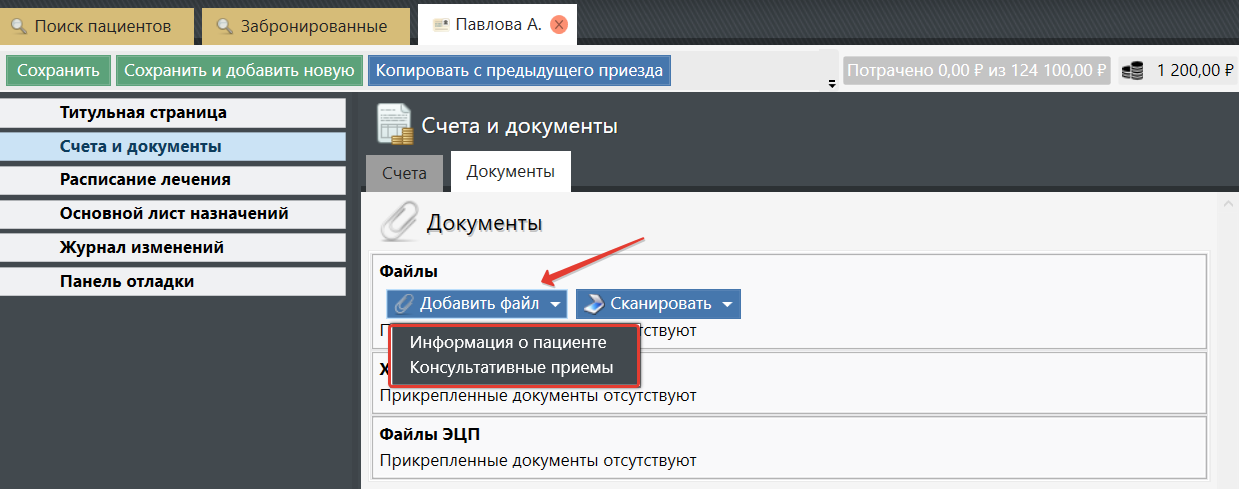
Task: Choose Информация о пациенте from the menu
Action: [508, 342]
